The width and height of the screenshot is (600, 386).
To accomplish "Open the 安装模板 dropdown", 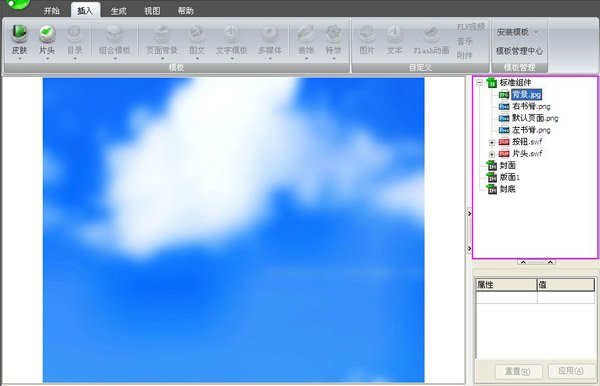I will coord(518,32).
